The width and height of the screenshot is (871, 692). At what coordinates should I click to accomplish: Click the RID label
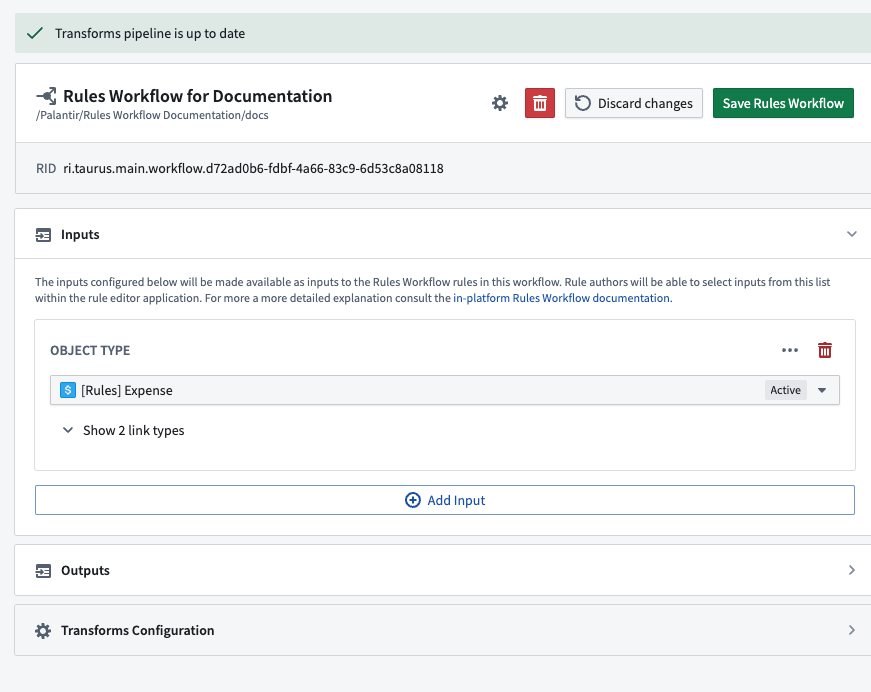click(46, 168)
